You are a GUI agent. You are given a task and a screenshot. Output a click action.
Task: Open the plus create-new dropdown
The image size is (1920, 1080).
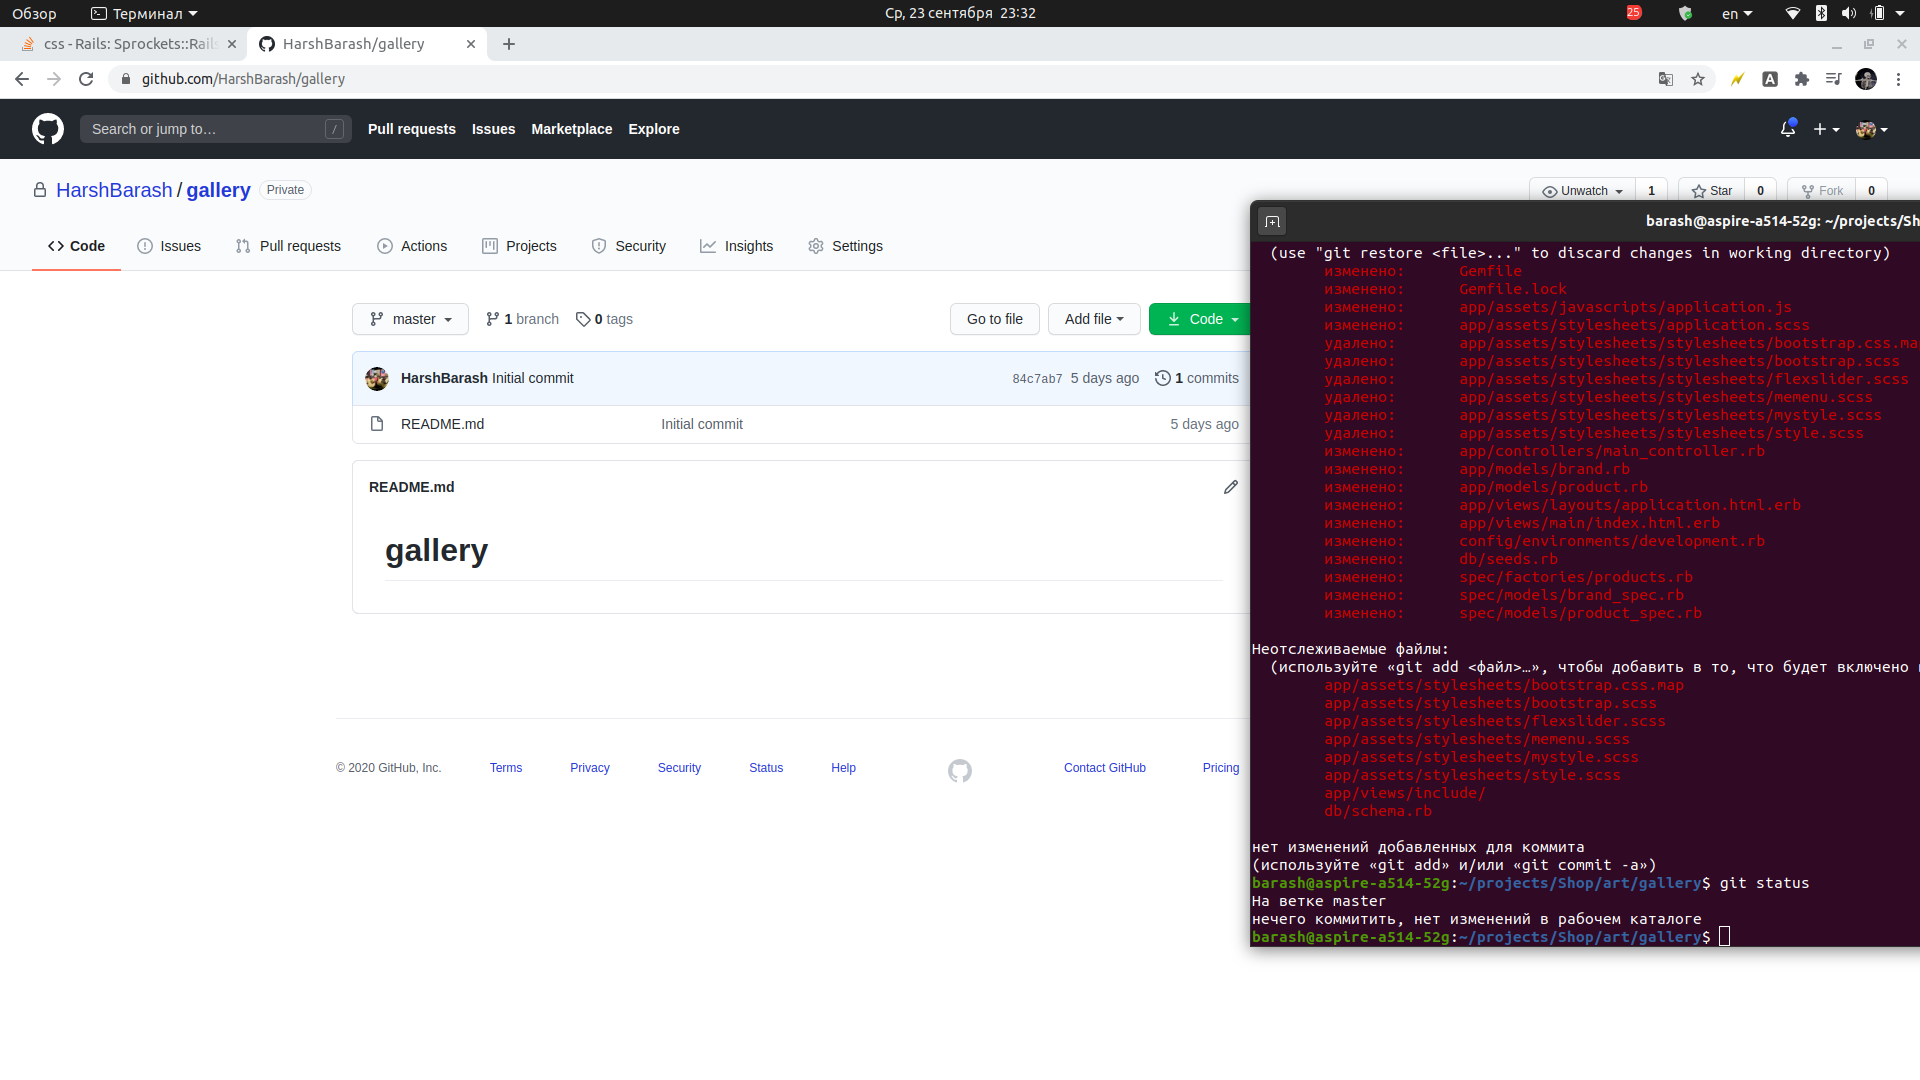[1826, 129]
